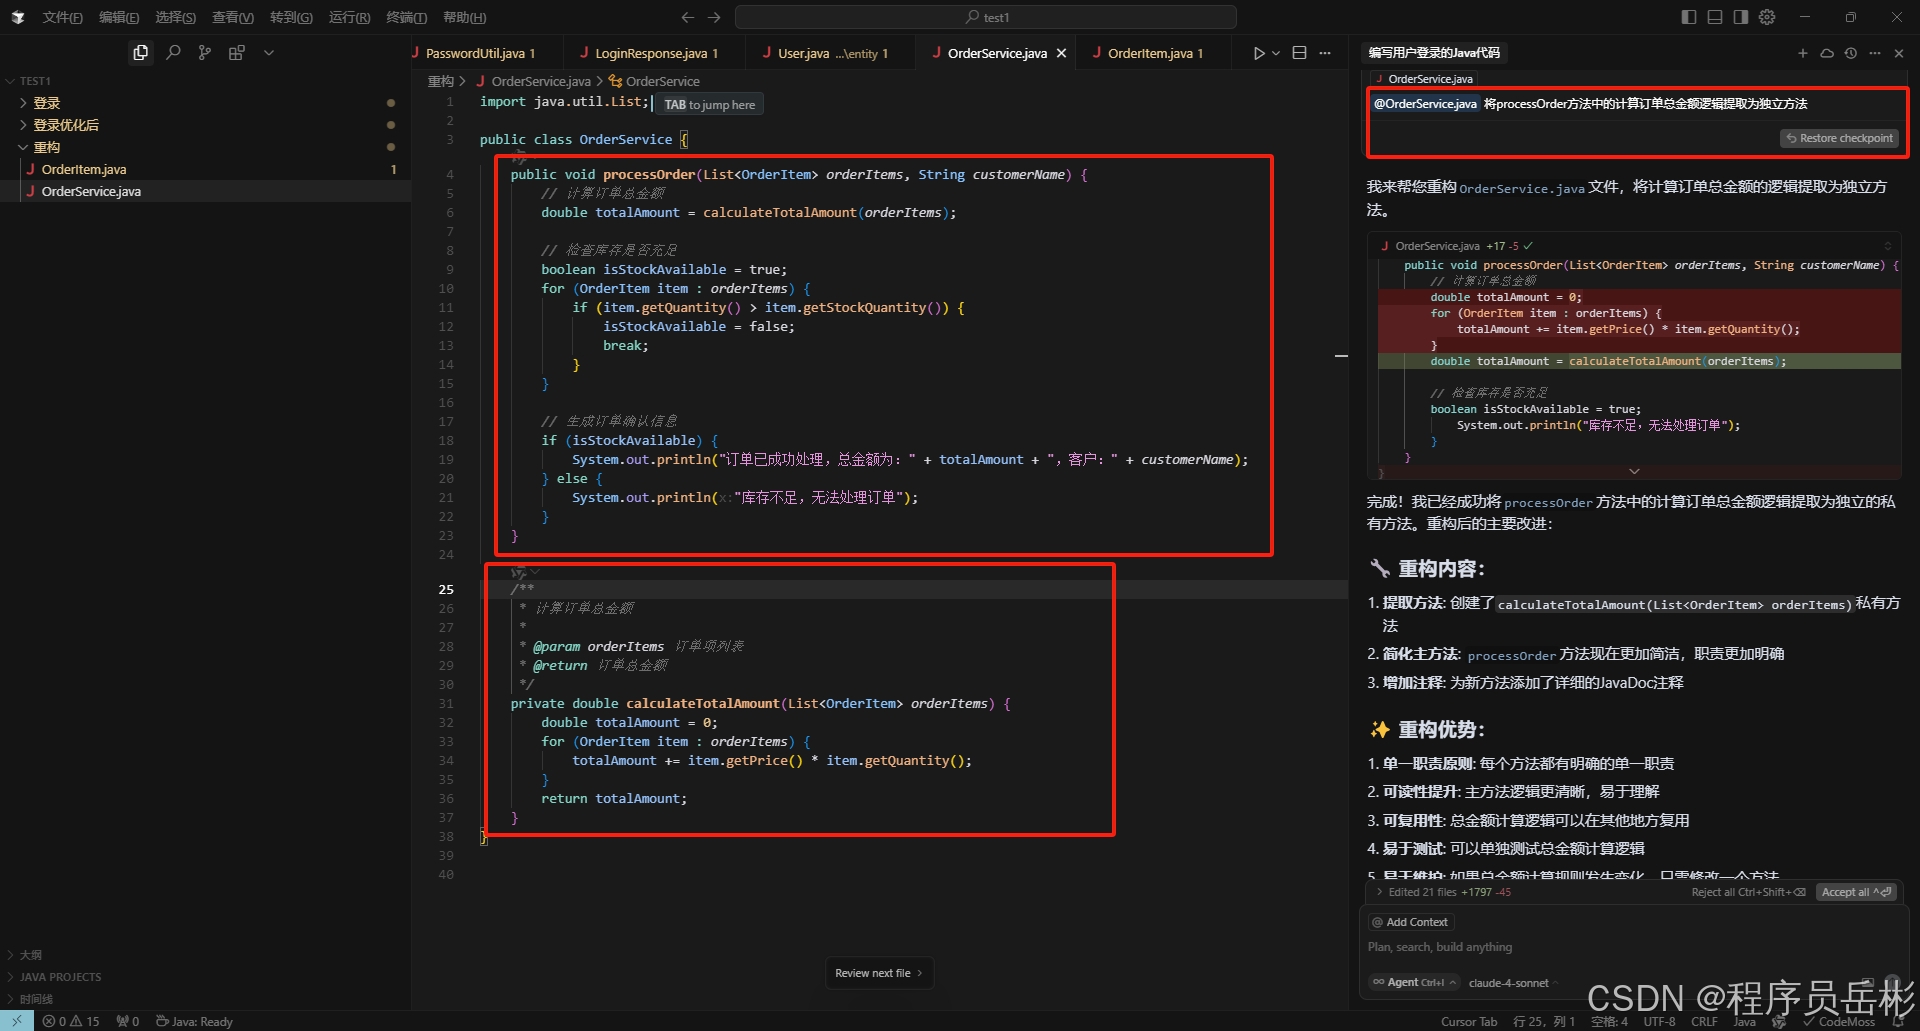
Task: Select the Search icon in activity bar
Action: coord(172,52)
